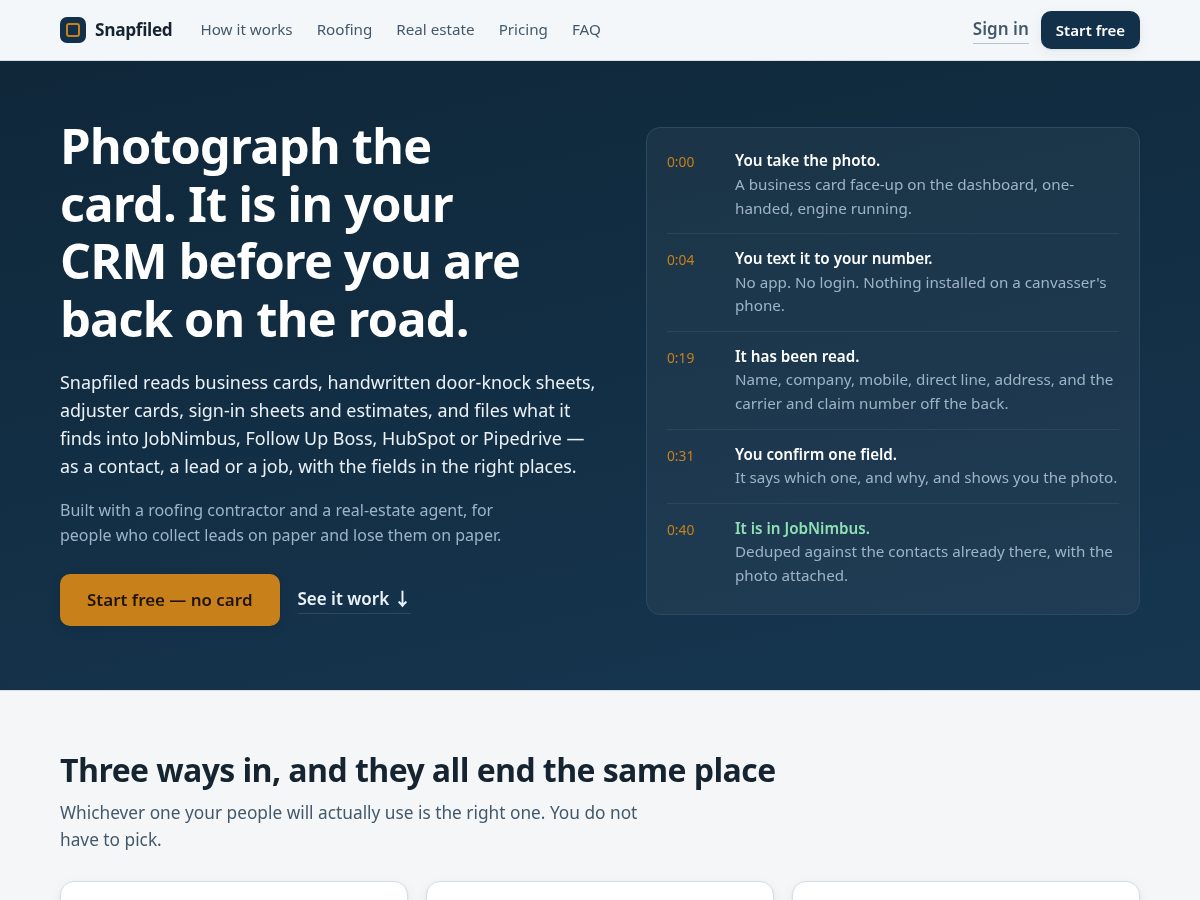The image size is (1200, 900).
Task: Click 'Deduped against the contacts already there' text
Action: (x=924, y=564)
